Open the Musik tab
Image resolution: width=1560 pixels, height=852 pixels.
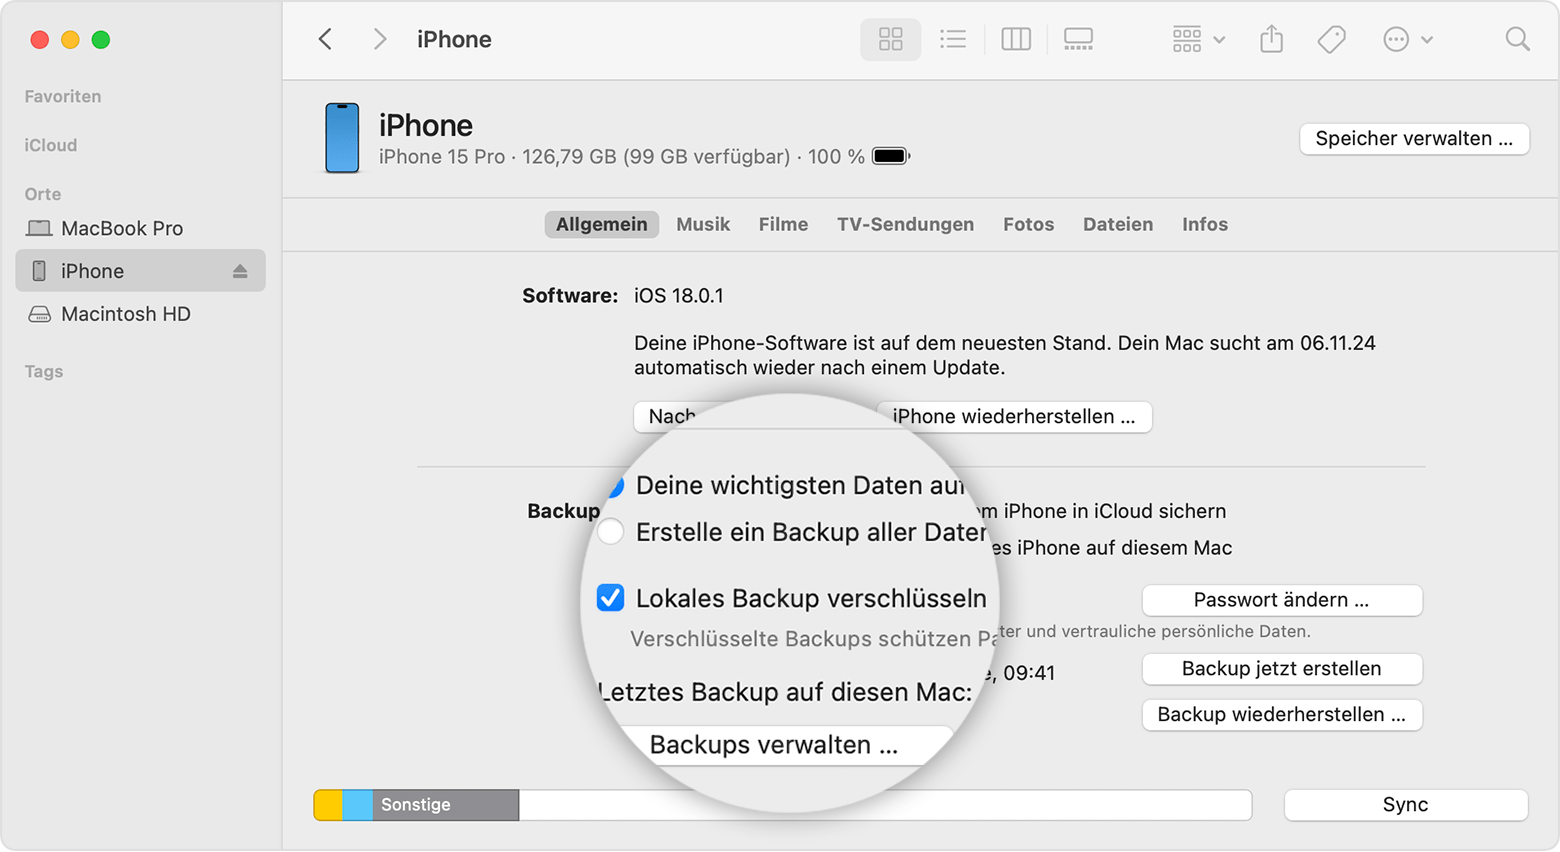click(703, 224)
